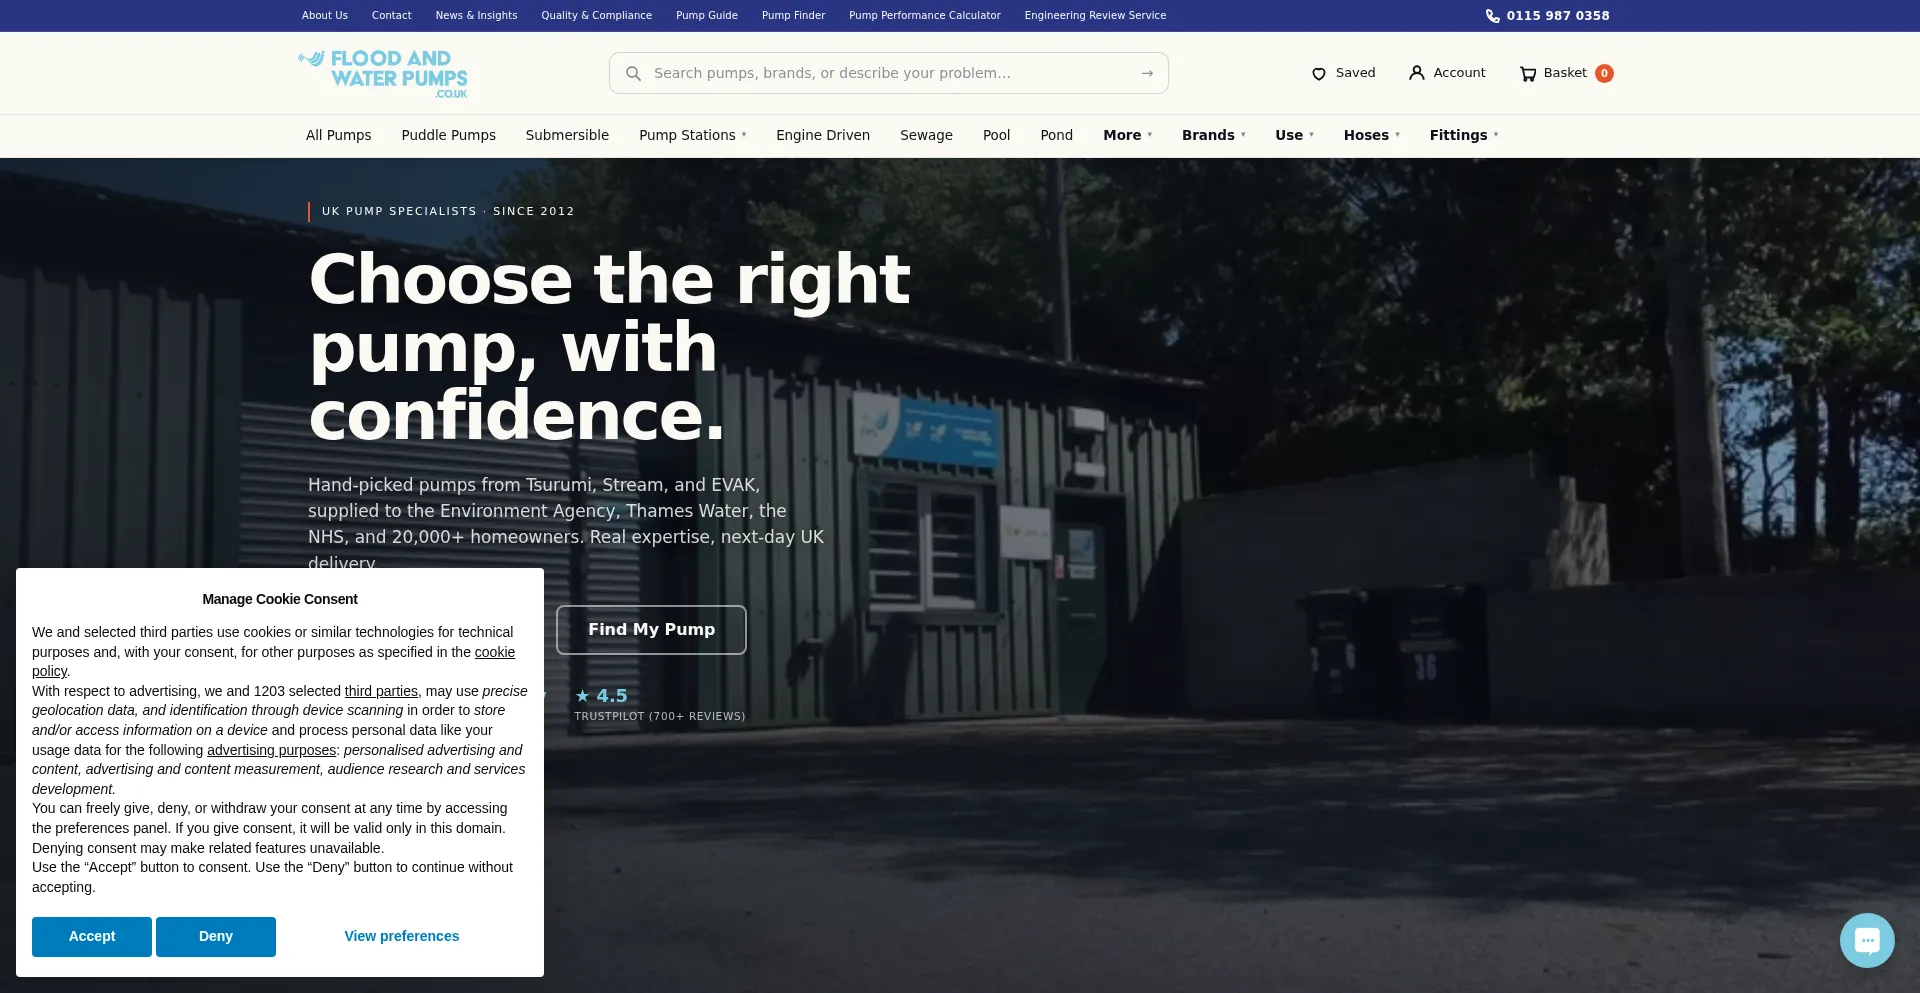Open Basket via the cart icon
Image resolution: width=1920 pixels, height=993 pixels.
click(x=1527, y=73)
